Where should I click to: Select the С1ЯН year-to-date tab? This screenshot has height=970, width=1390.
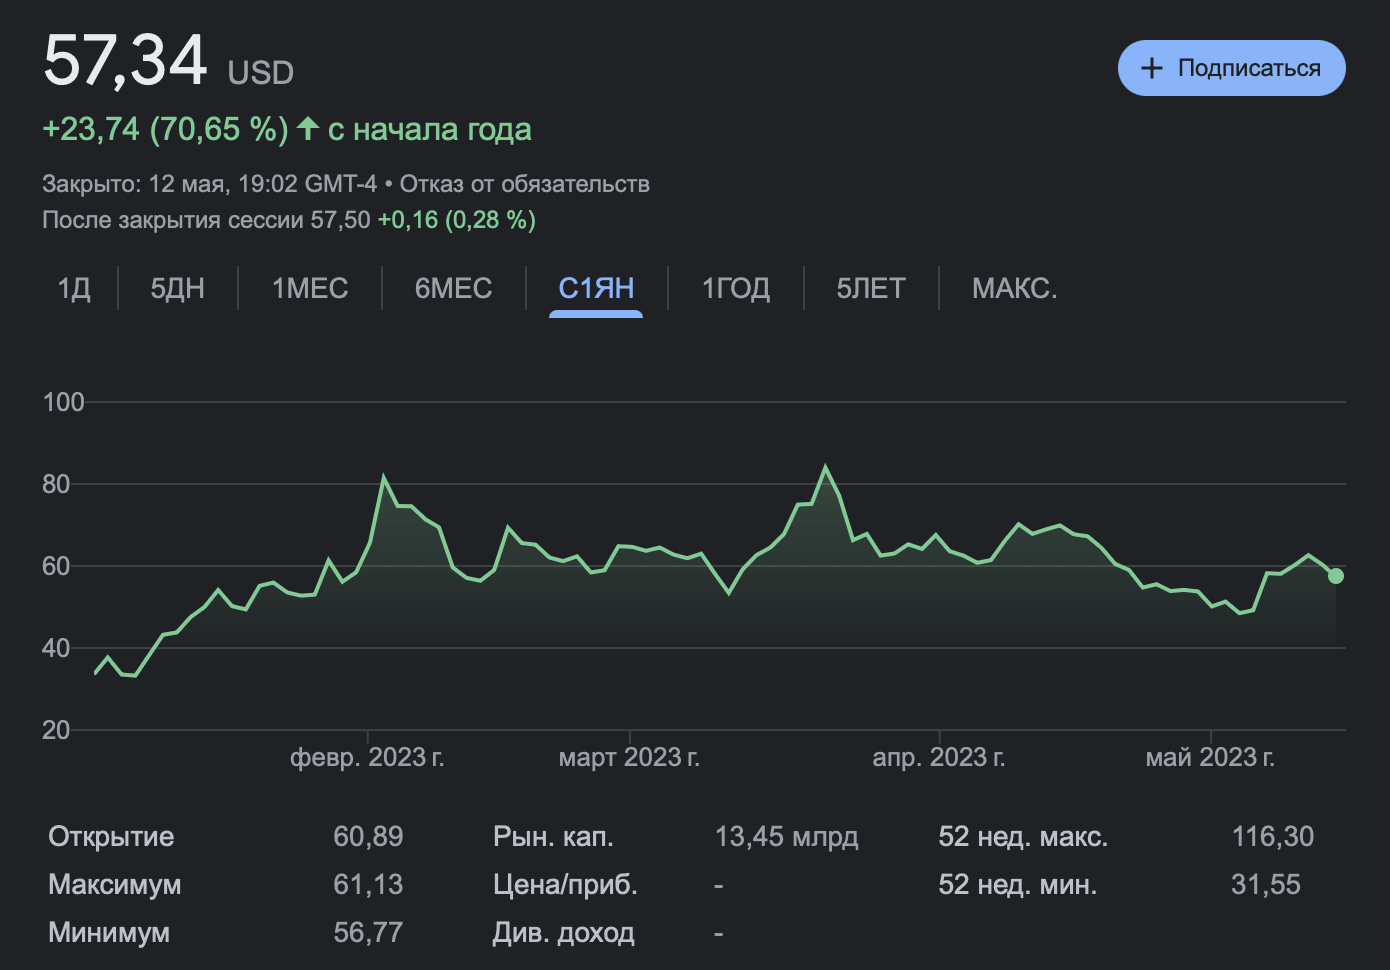pyautogui.click(x=596, y=288)
